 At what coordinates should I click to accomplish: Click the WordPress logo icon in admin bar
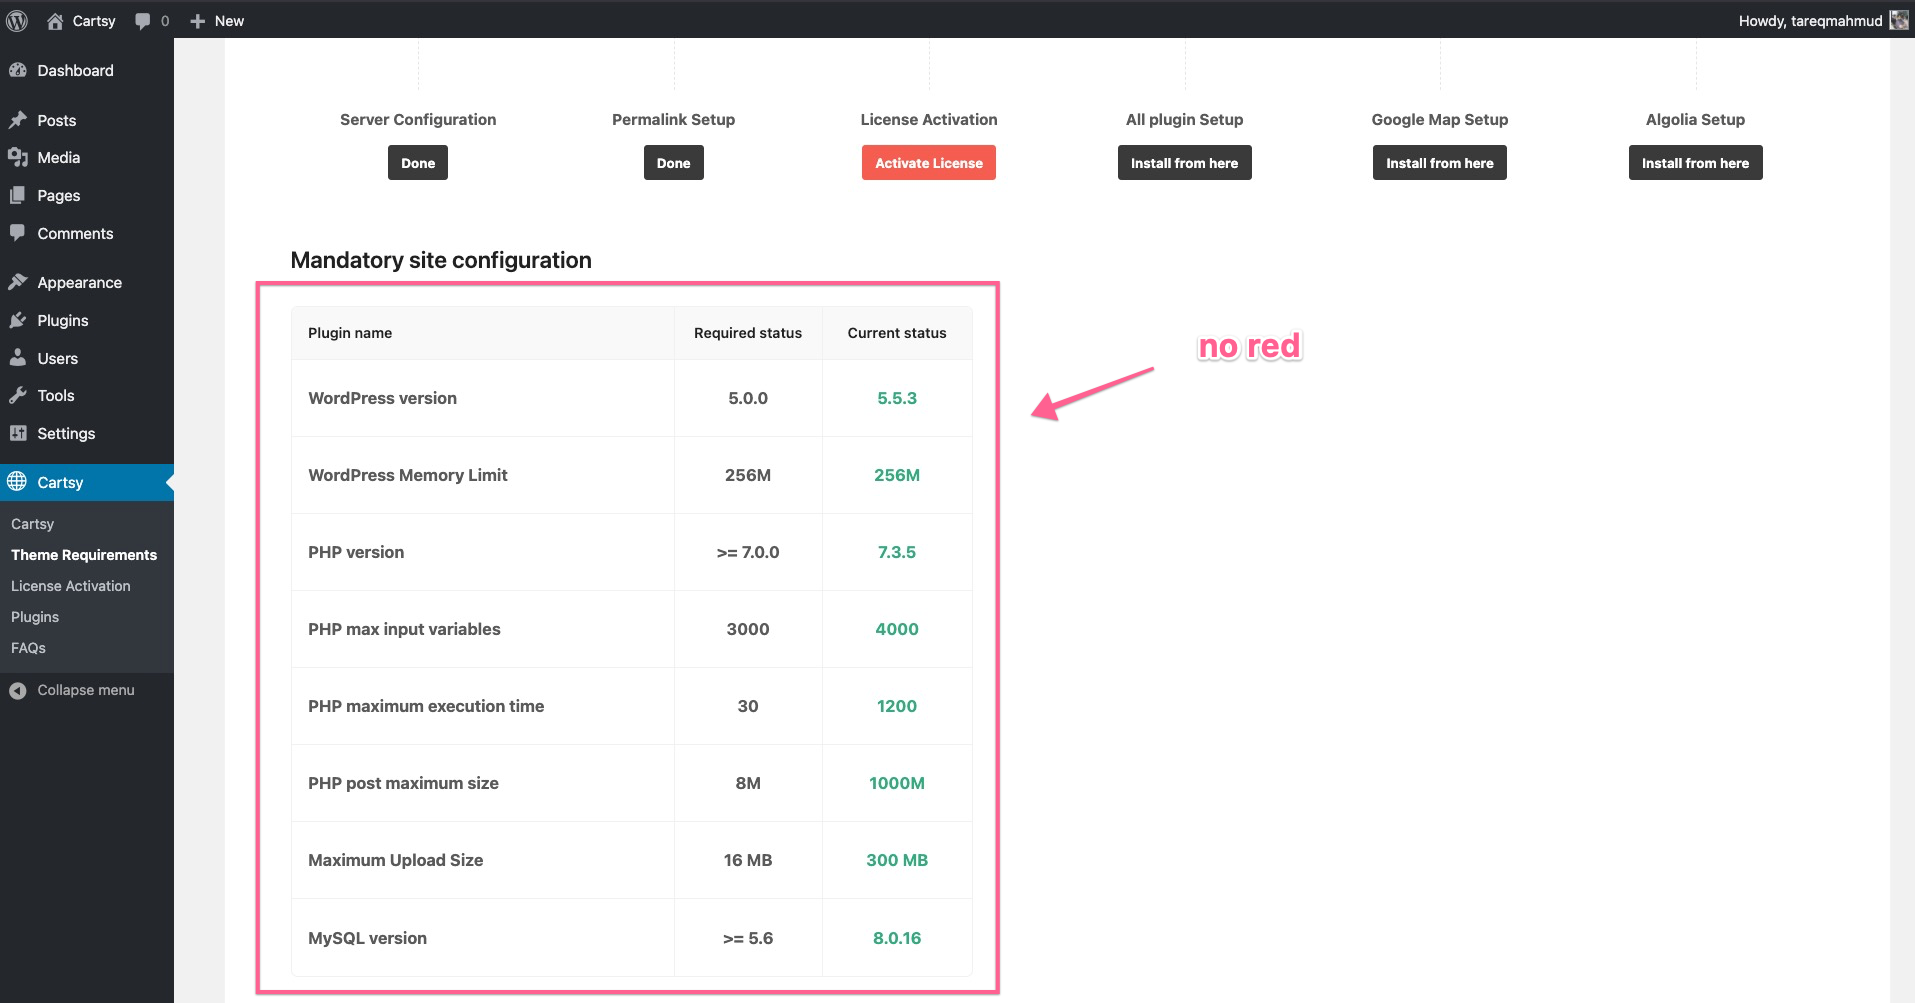pos(17,21)
